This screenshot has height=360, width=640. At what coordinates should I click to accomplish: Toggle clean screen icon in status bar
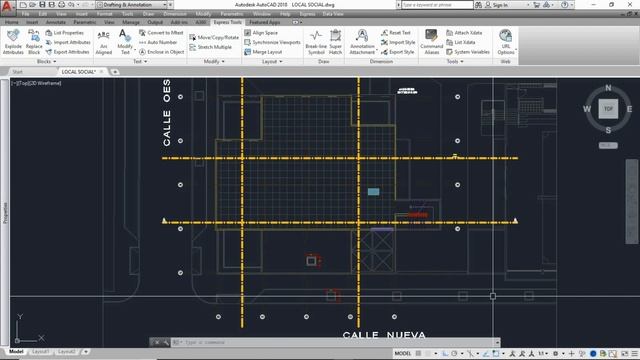tap(624, 353)
